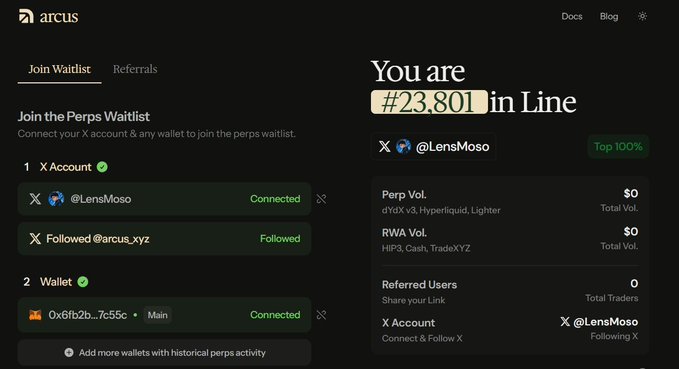Click the Connected status on wallet row

(275, 315)
